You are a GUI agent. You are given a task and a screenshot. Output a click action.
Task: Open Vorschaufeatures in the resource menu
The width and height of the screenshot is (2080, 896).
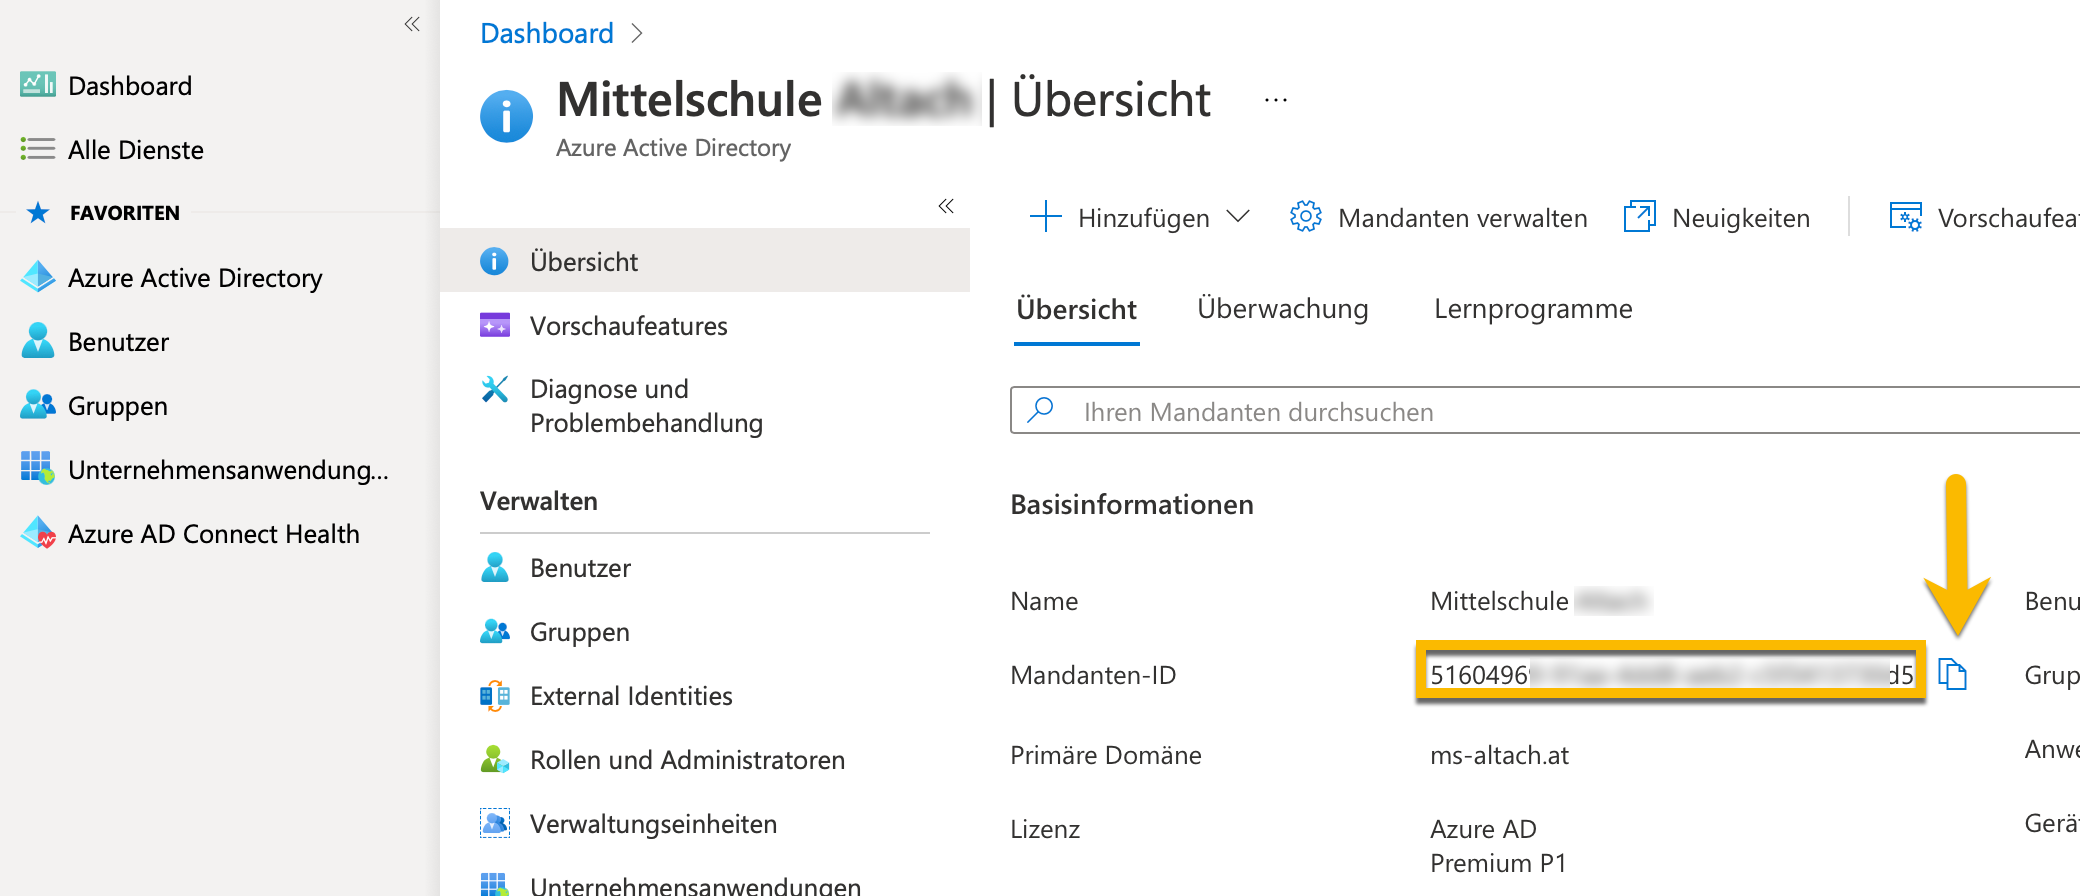tap(628, 326)
